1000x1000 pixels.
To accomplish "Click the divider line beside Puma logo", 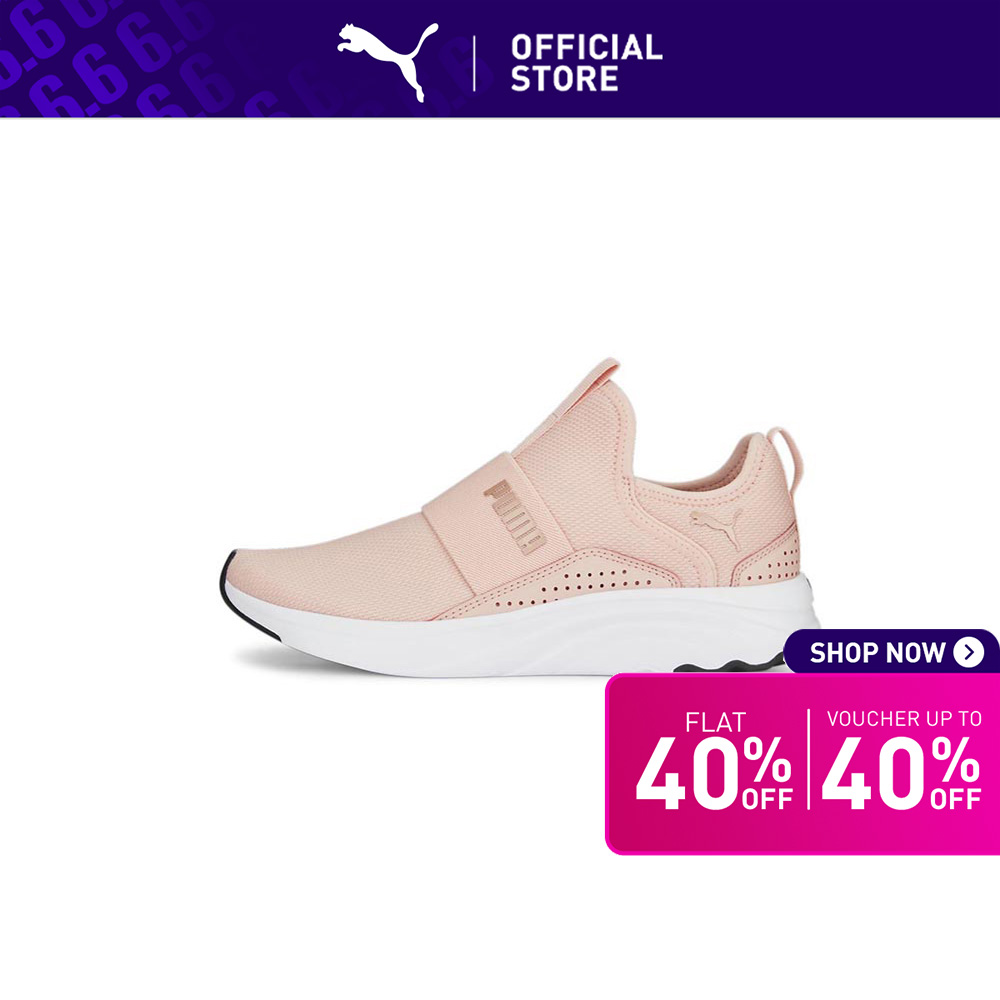I will pyautogui.click(x=474, y=63).
